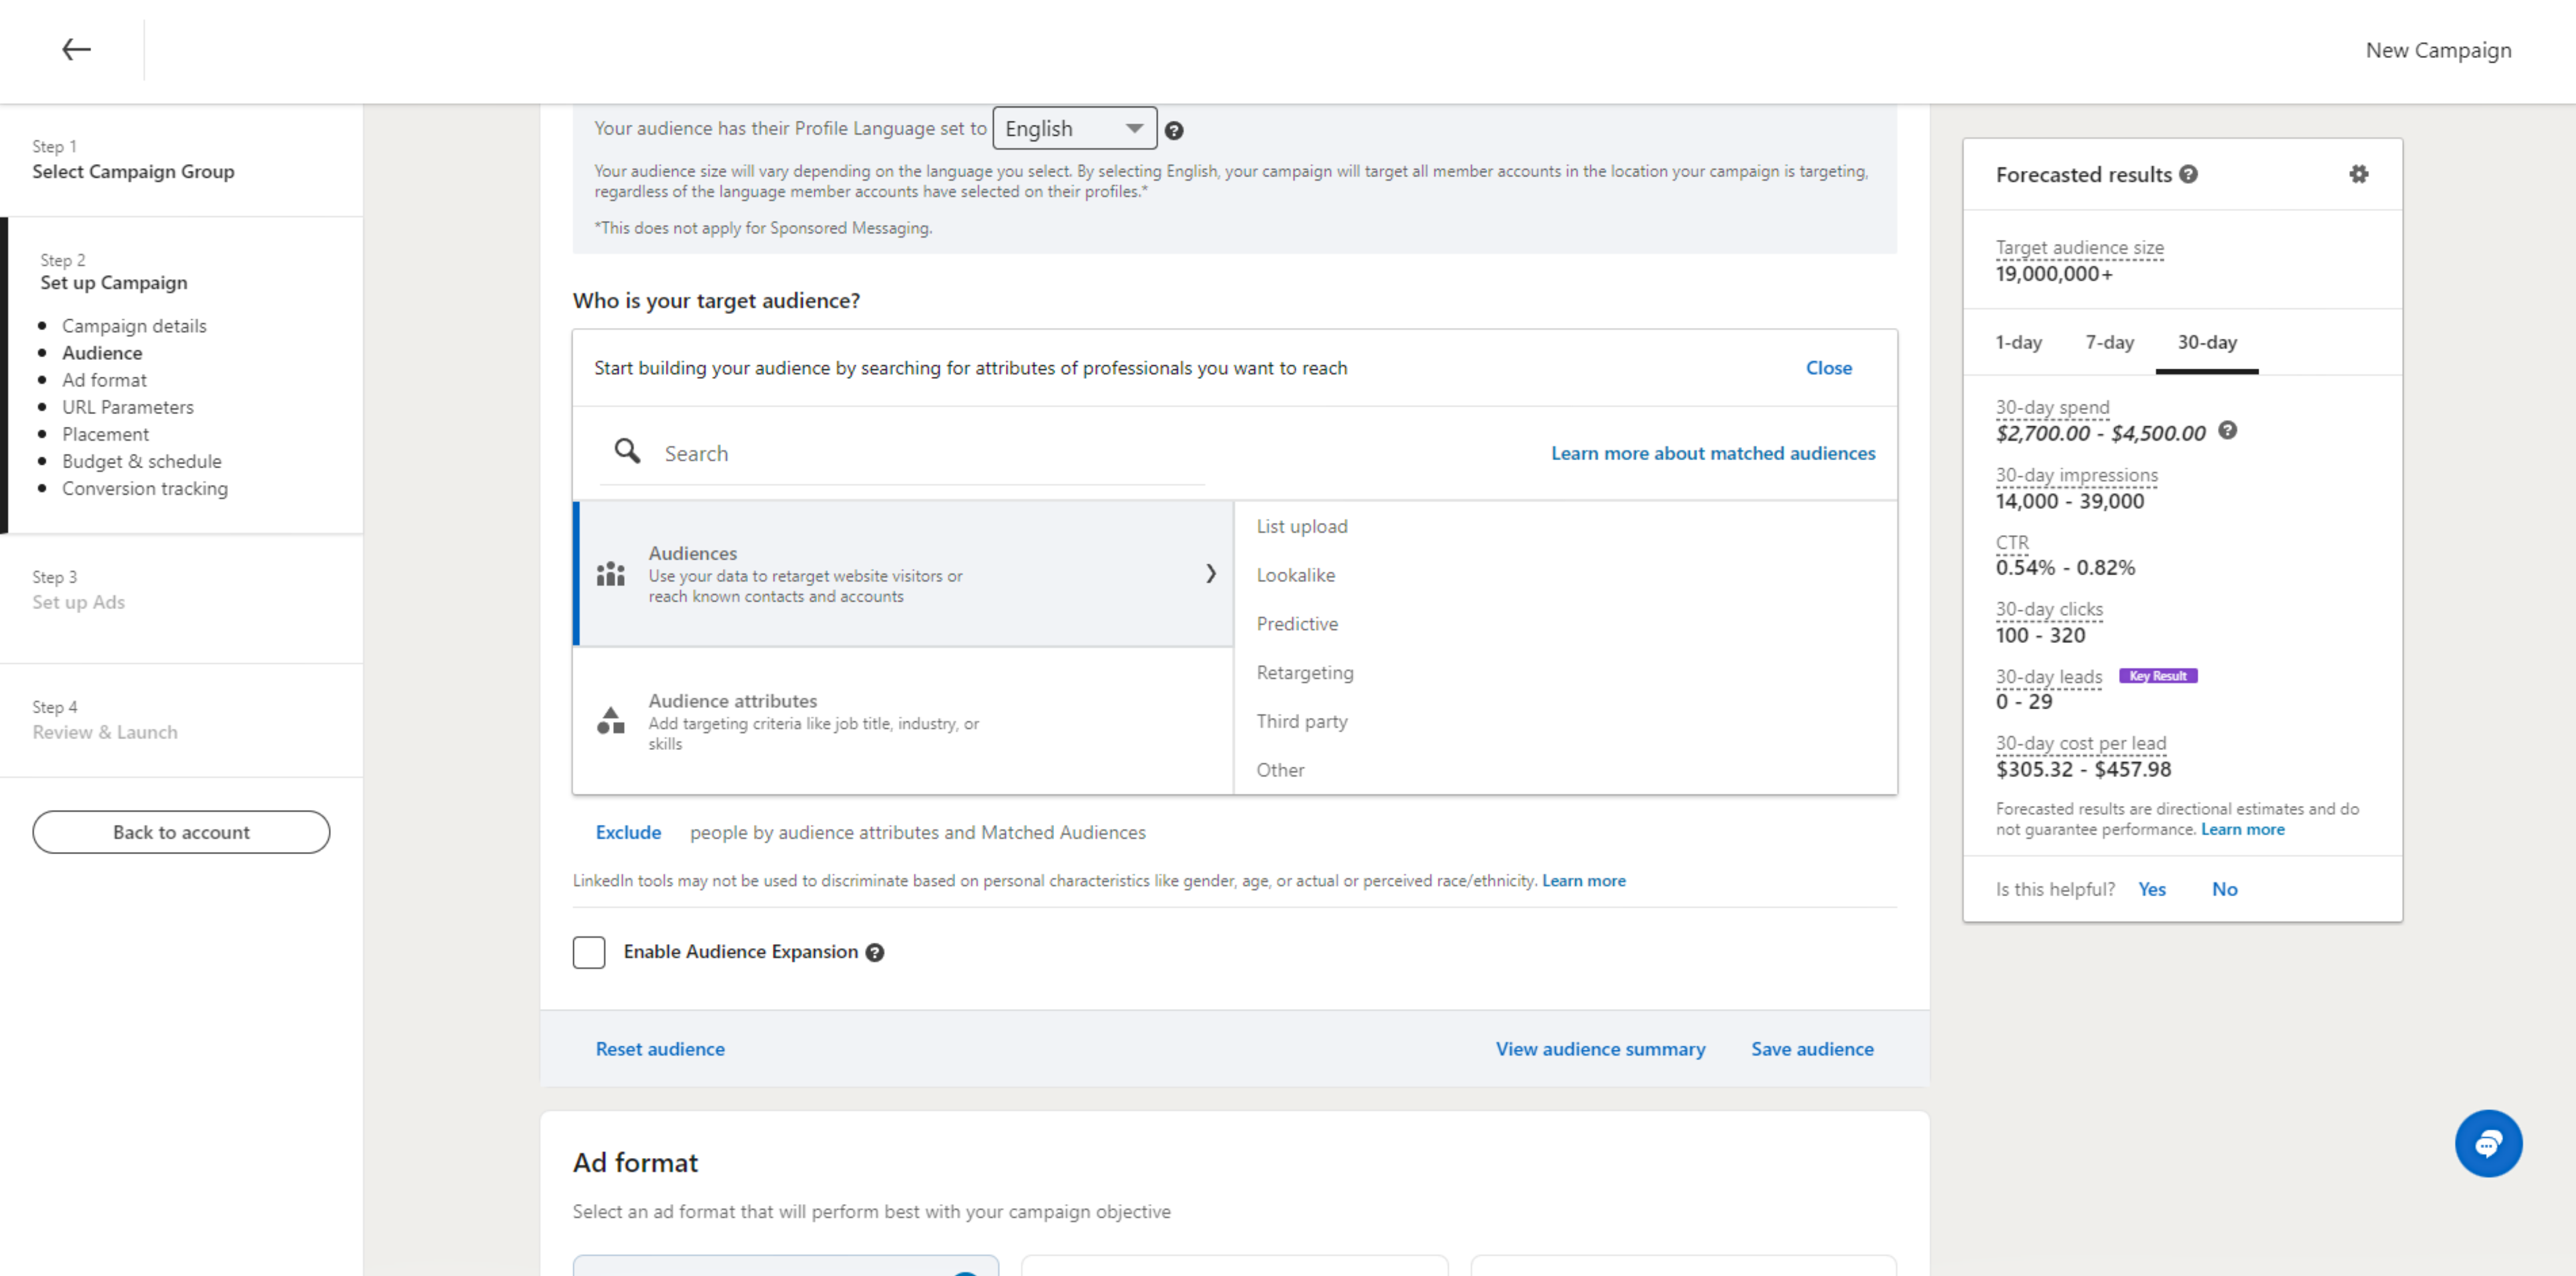Jump to Campaign details section
Screen dimensions: 2576x1276
[134, 326]
